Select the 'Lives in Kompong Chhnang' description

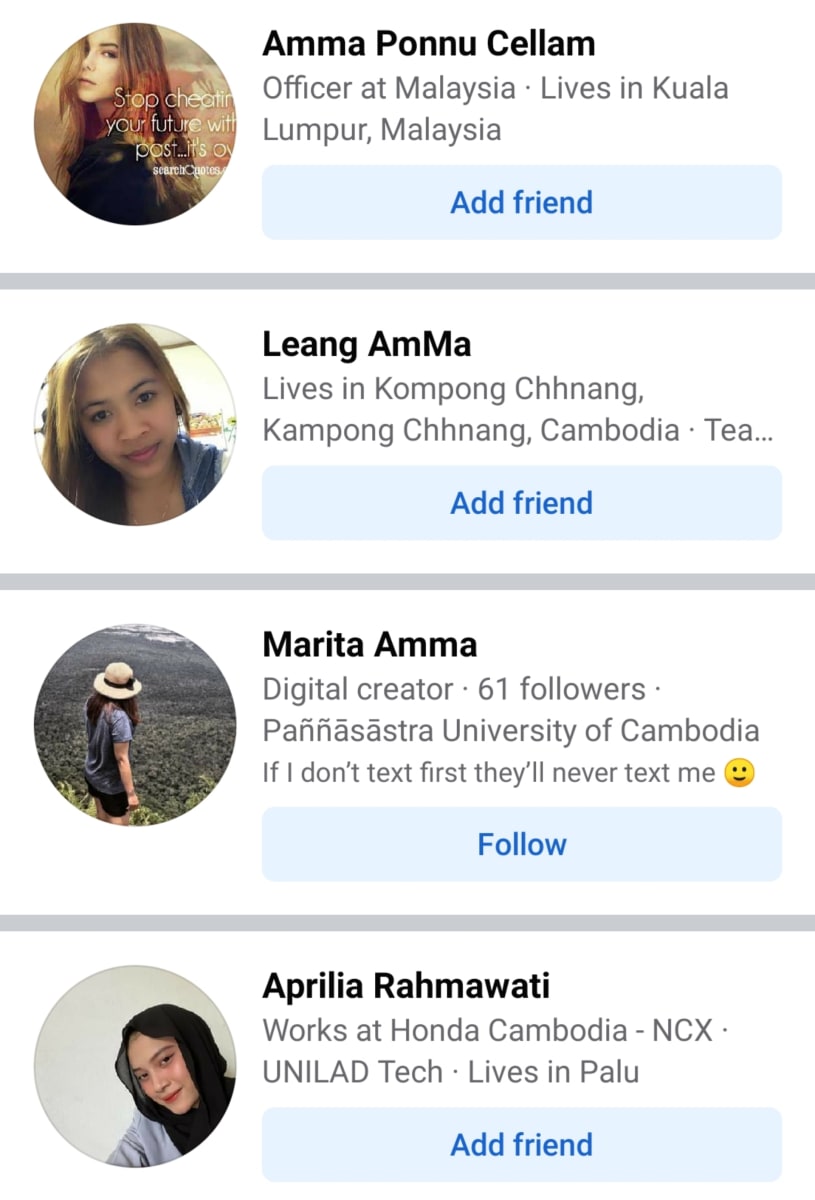tap(452, 389)
